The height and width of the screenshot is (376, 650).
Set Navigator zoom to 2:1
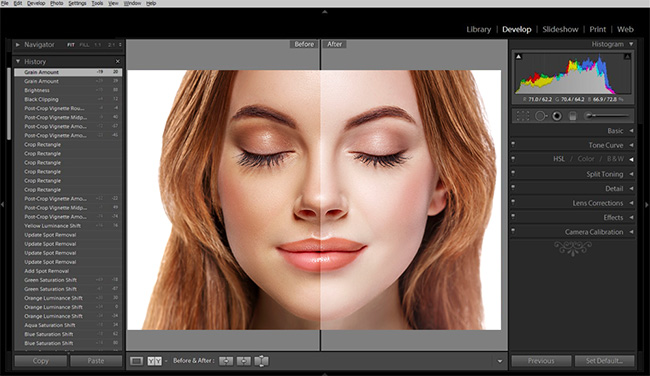click(x=111, y=45)
